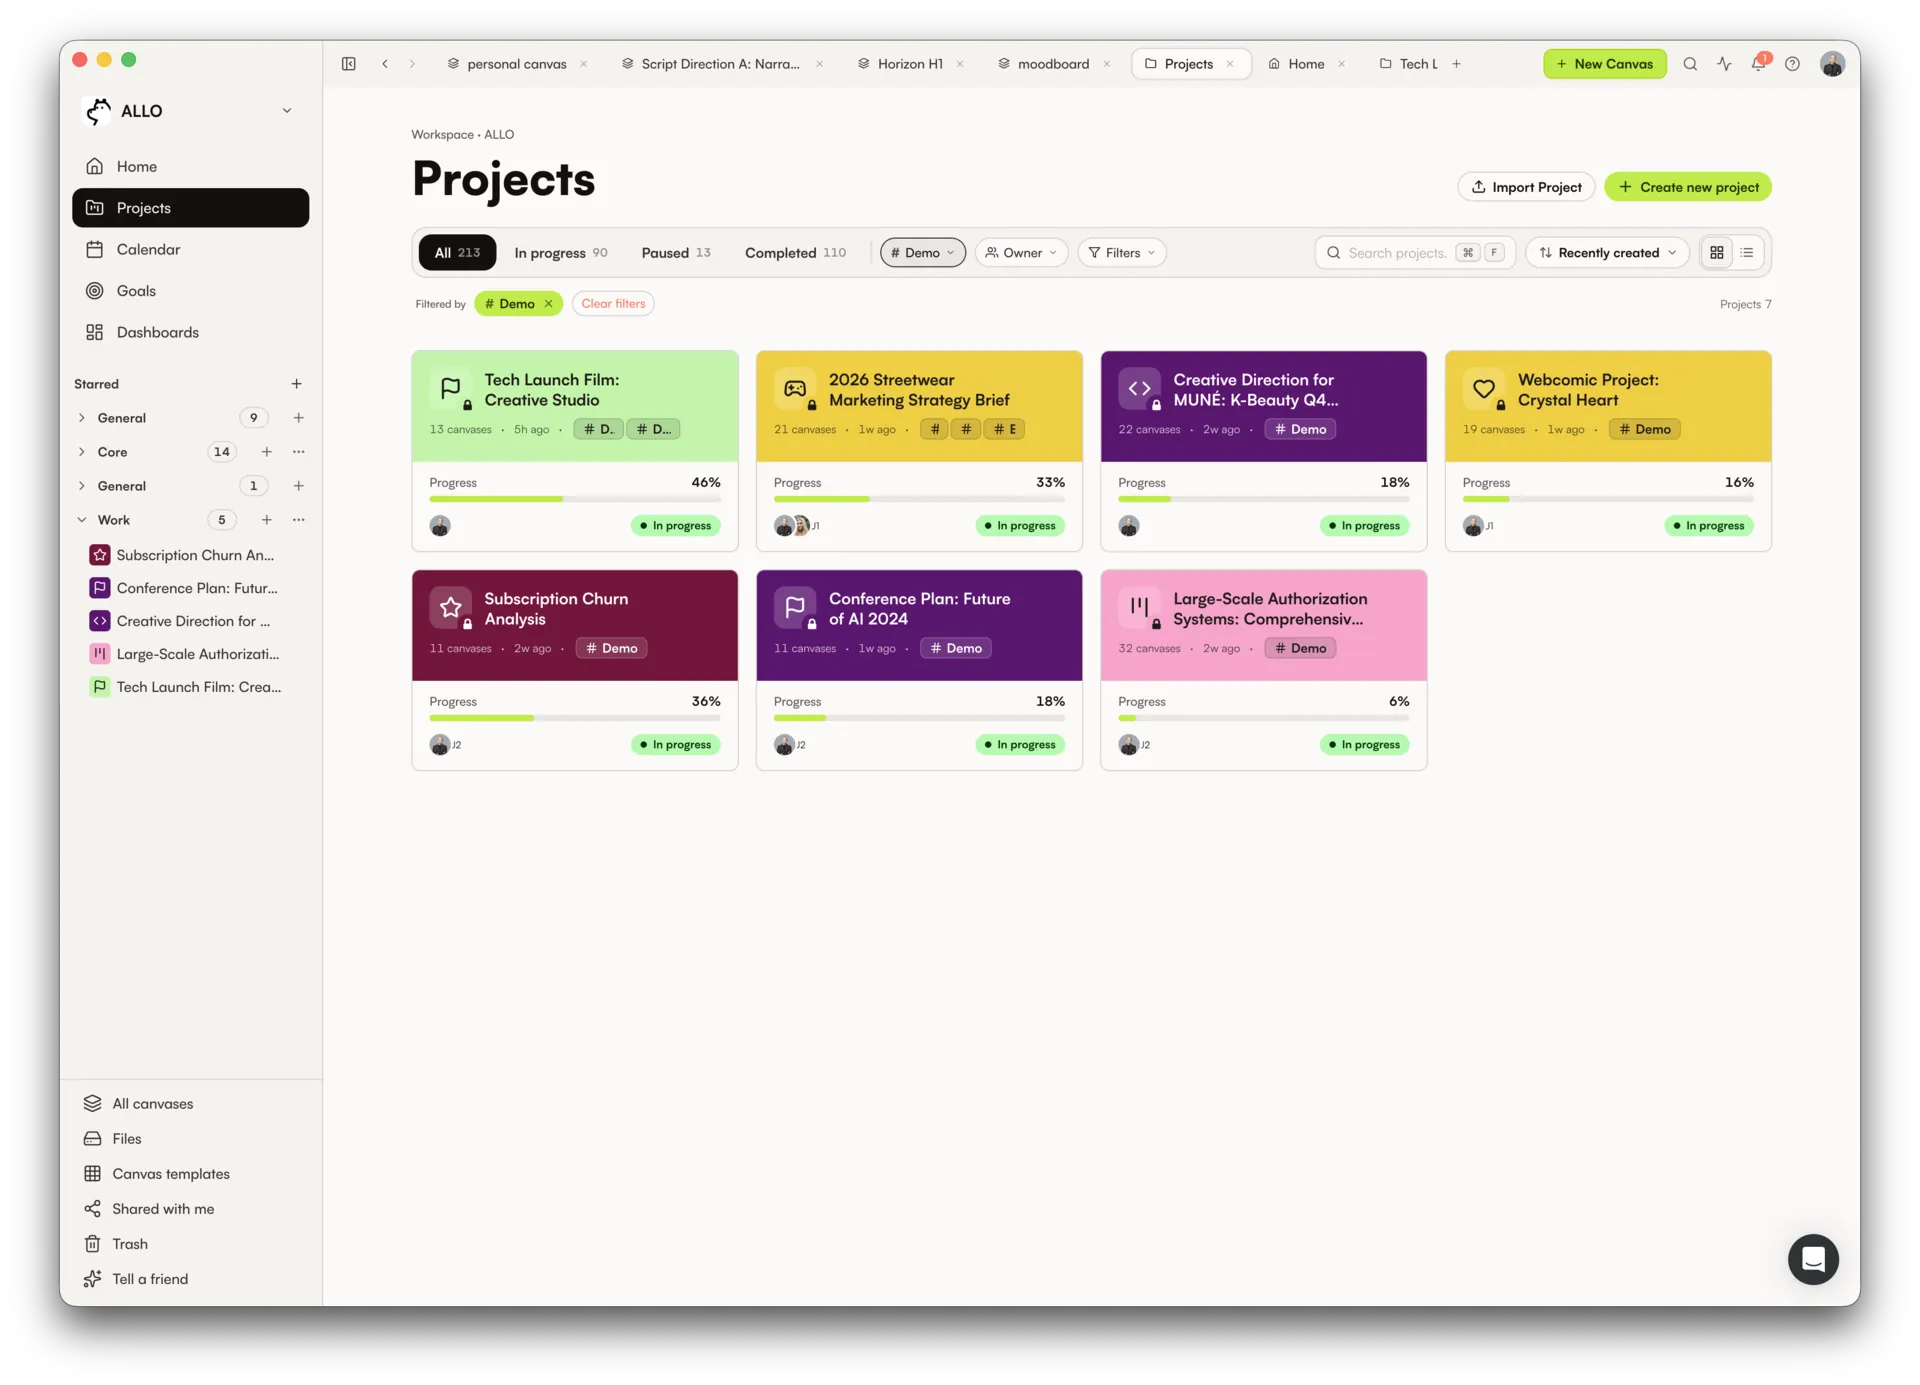The height and width of the screenshot is (1385, 1920).
Task: Open Creative Direction for MUNÉ card
Action: pos(1264,451)
